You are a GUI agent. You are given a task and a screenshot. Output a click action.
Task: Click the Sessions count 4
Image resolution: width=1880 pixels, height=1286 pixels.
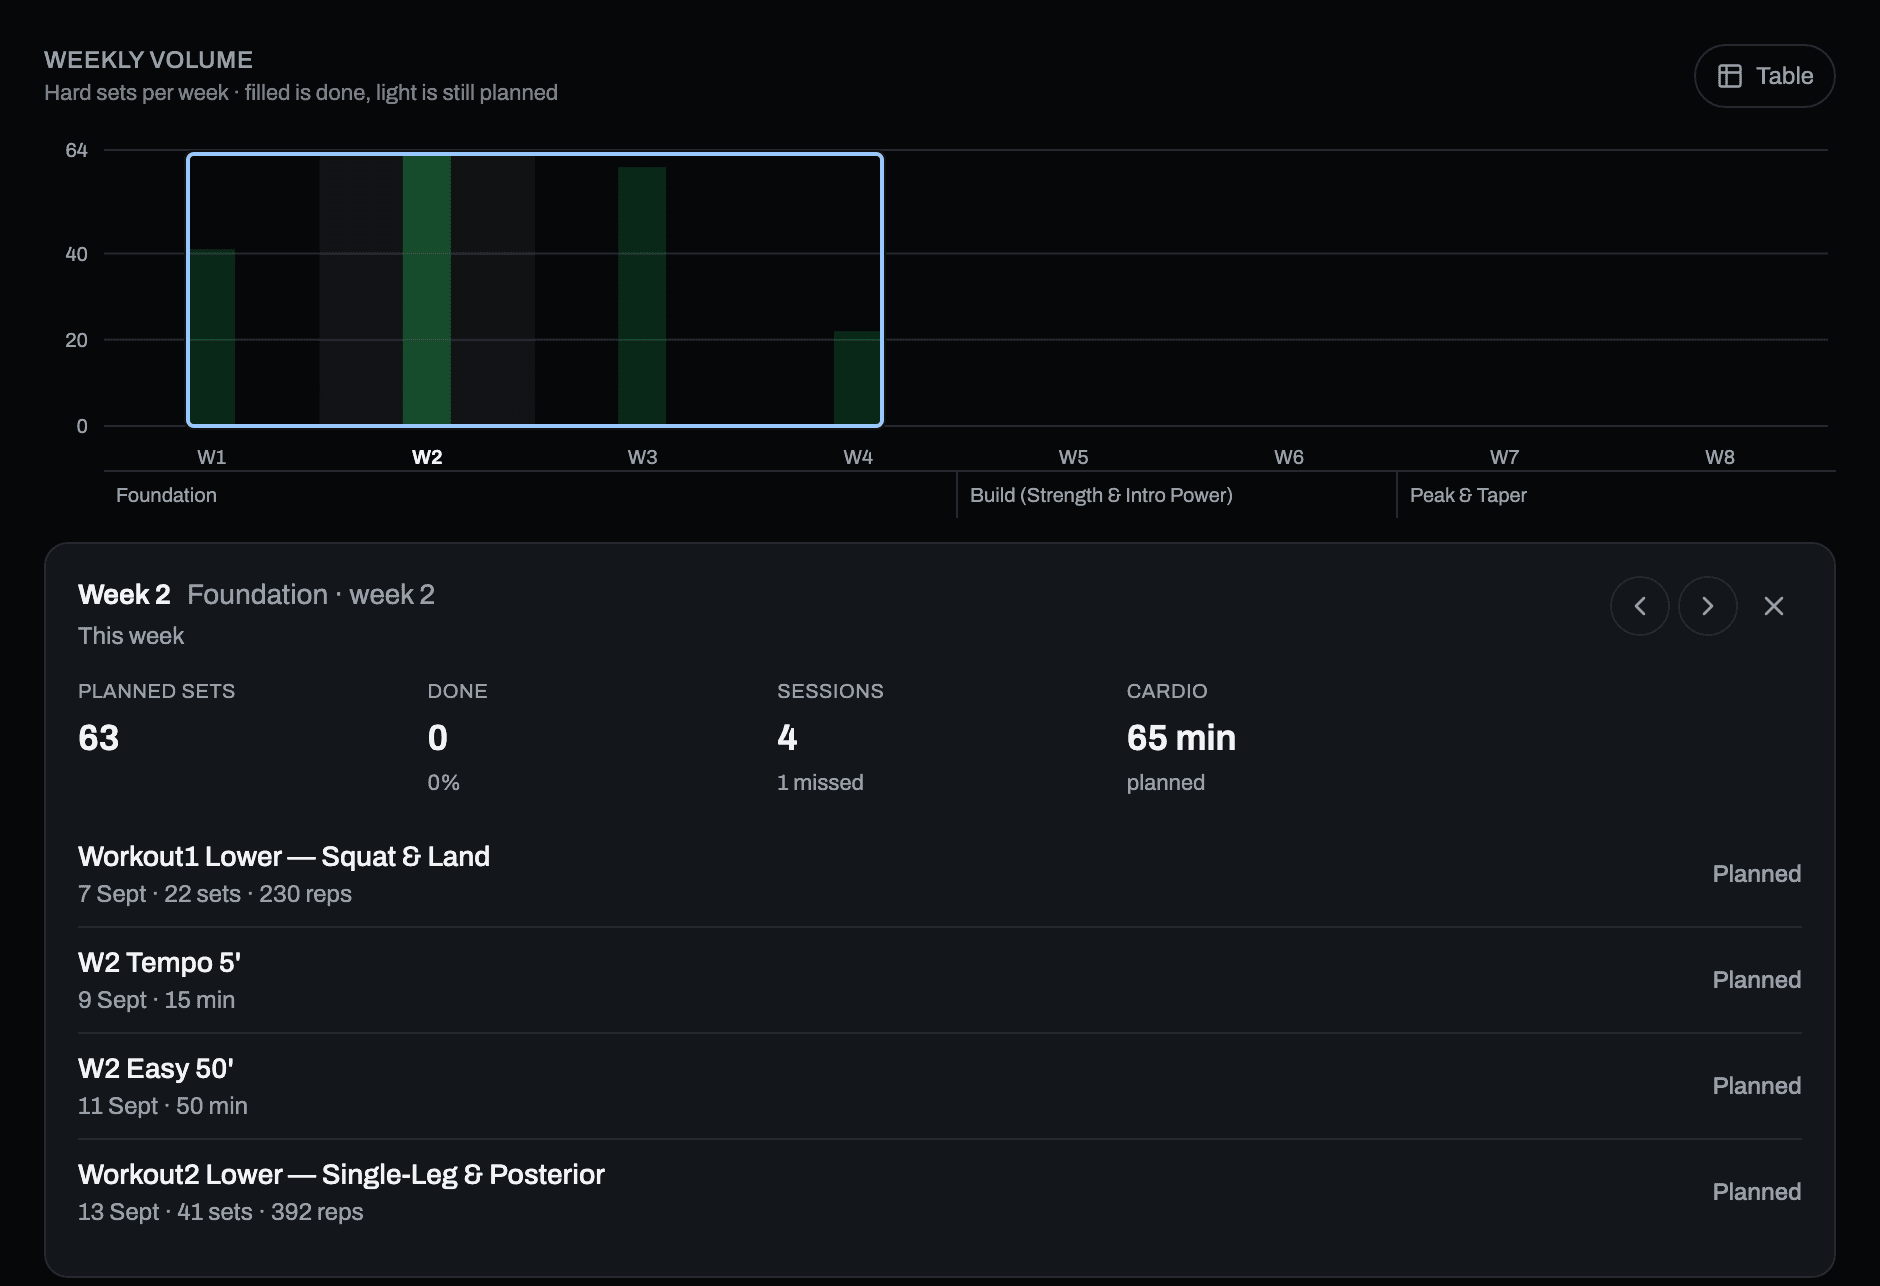click(x=787, y=738)
